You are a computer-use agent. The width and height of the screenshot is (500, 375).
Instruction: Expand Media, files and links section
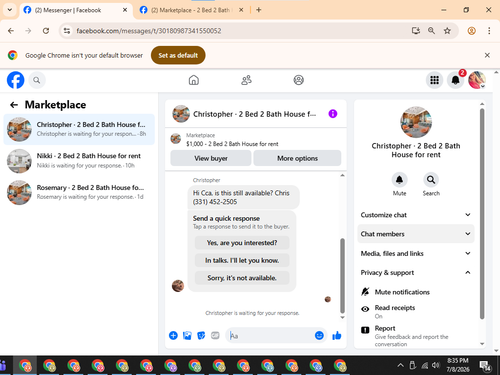click(x=416, y=253)
